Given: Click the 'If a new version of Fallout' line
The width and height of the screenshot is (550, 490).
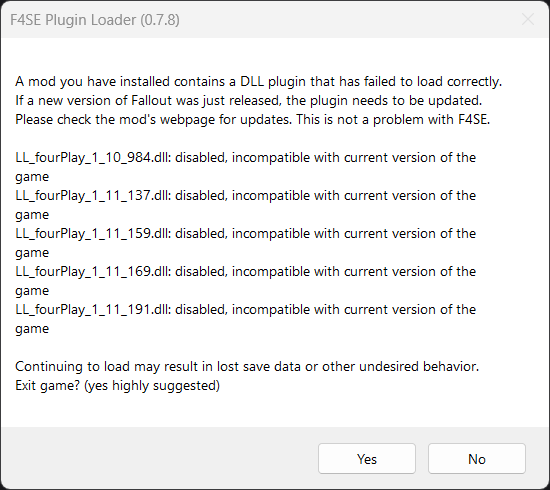Looking at the screenshot, I should point(249,101).
